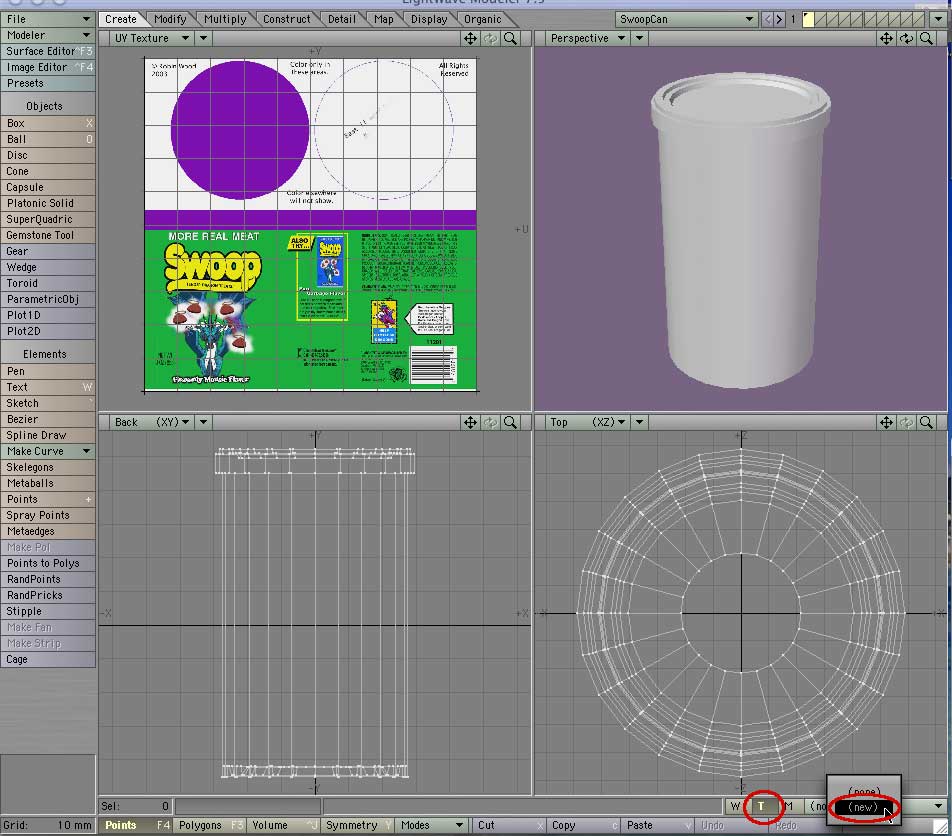Click the Top viewport rotate icon
Viewport: 952px width, 836px height.
coord(906,422)
